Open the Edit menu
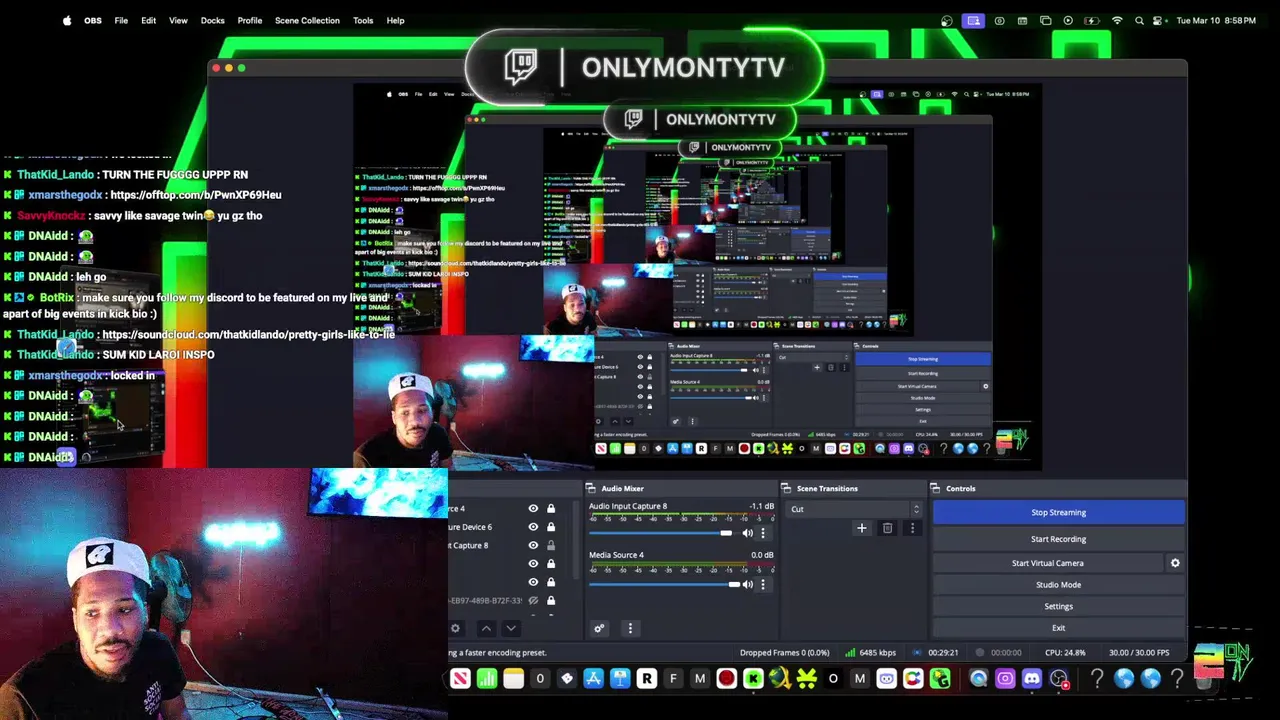This screenshot has height=720, width=1280. [x=148, y=20]
